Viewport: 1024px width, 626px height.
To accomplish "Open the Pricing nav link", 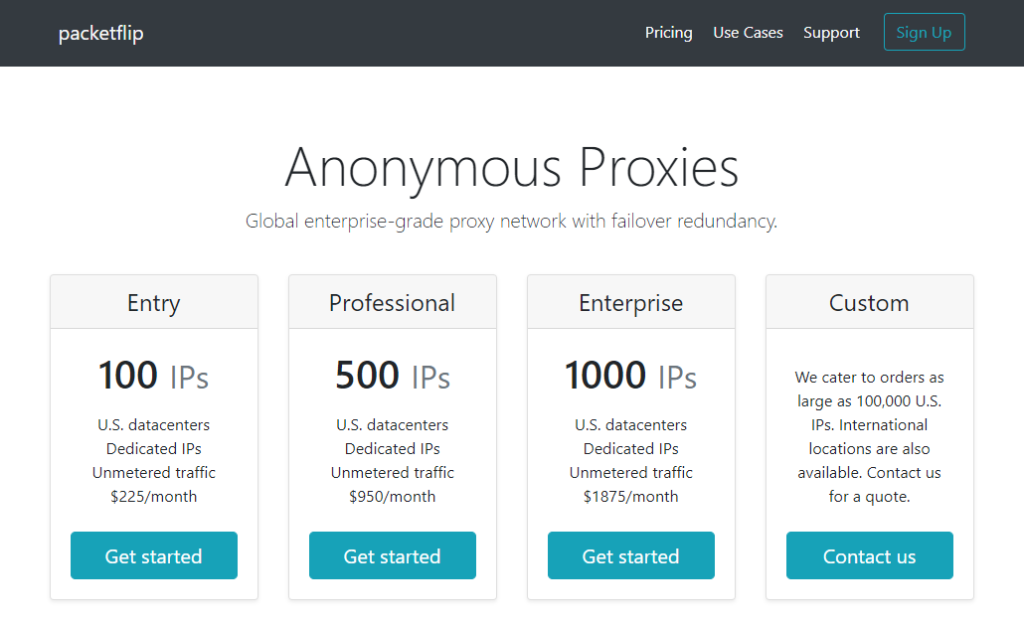I will coord(668,33).
